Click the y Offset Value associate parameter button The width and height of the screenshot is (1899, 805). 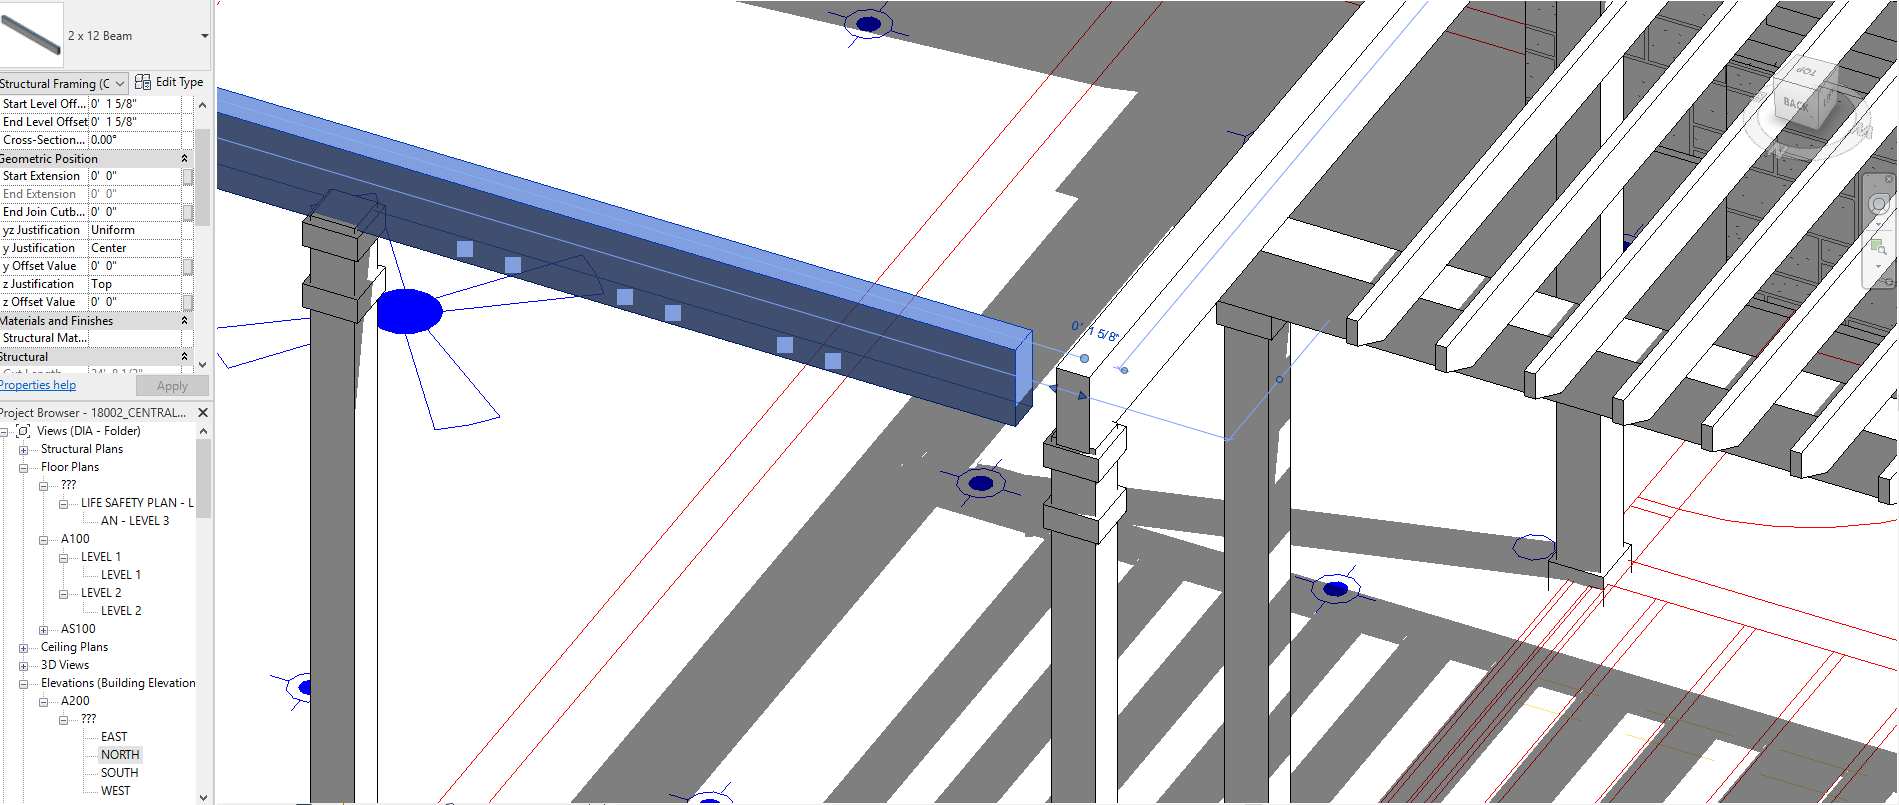click(187, 266)
